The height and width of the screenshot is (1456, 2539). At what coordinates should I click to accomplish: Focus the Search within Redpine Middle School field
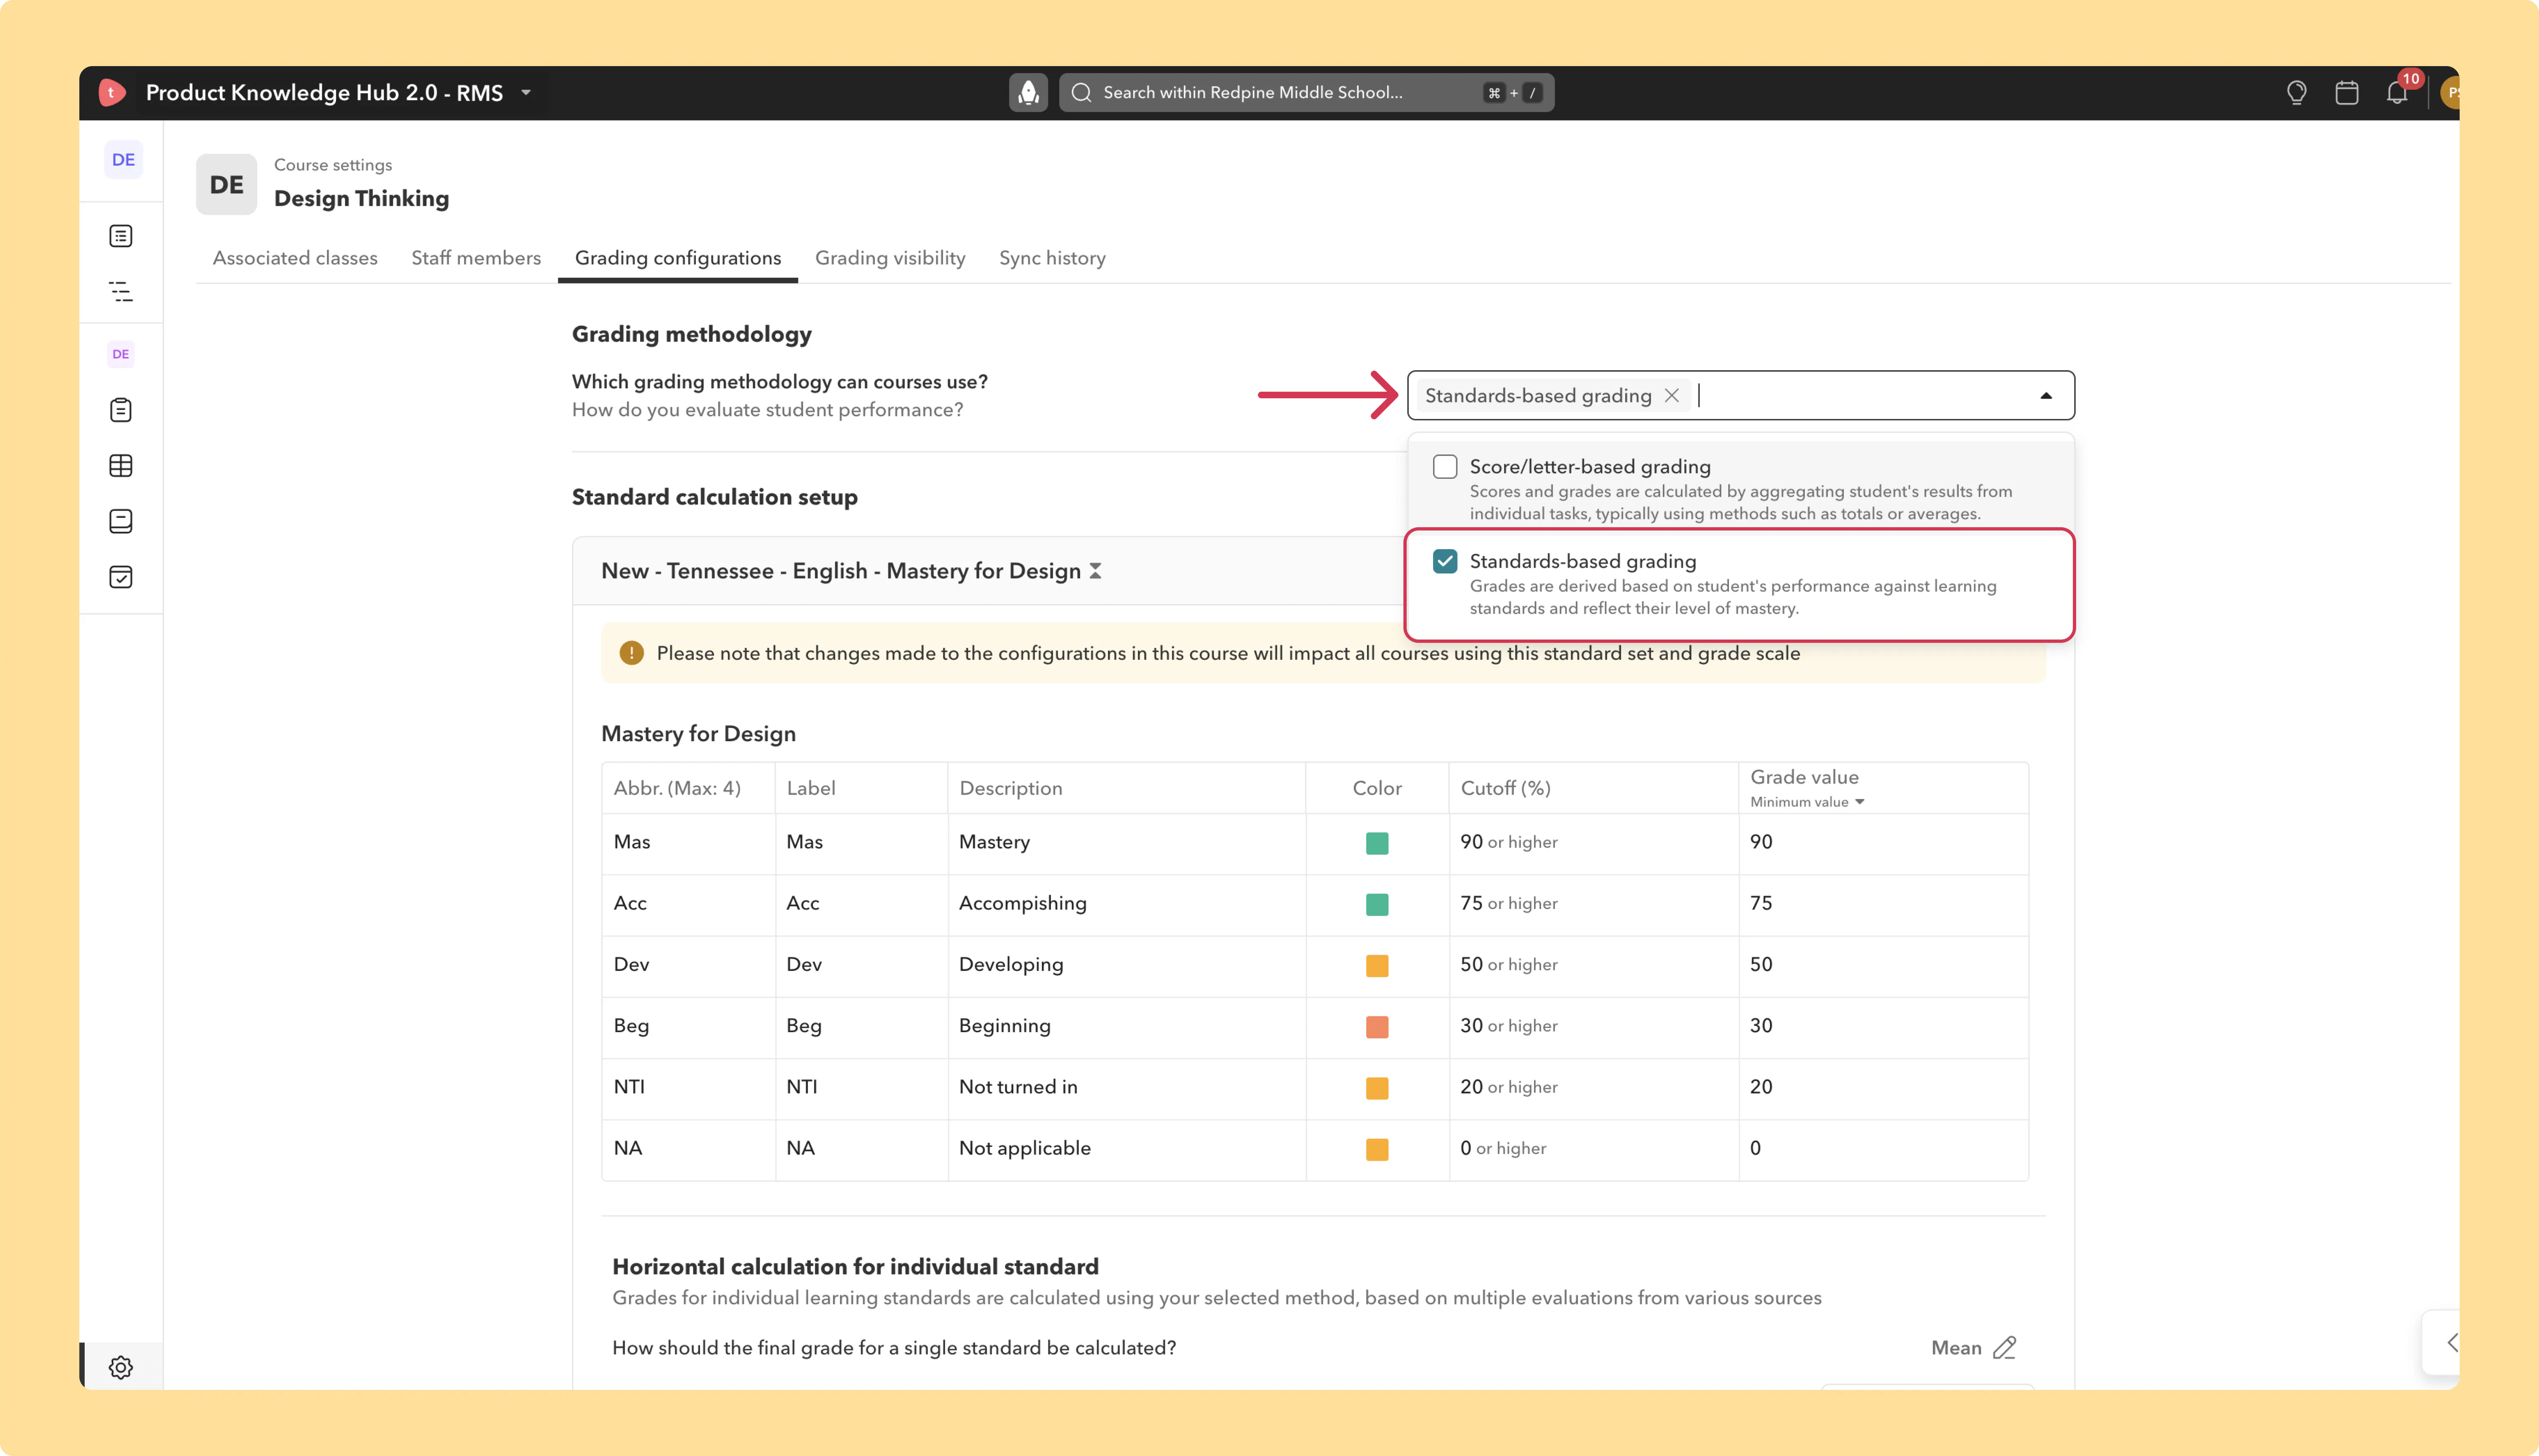1306,92
